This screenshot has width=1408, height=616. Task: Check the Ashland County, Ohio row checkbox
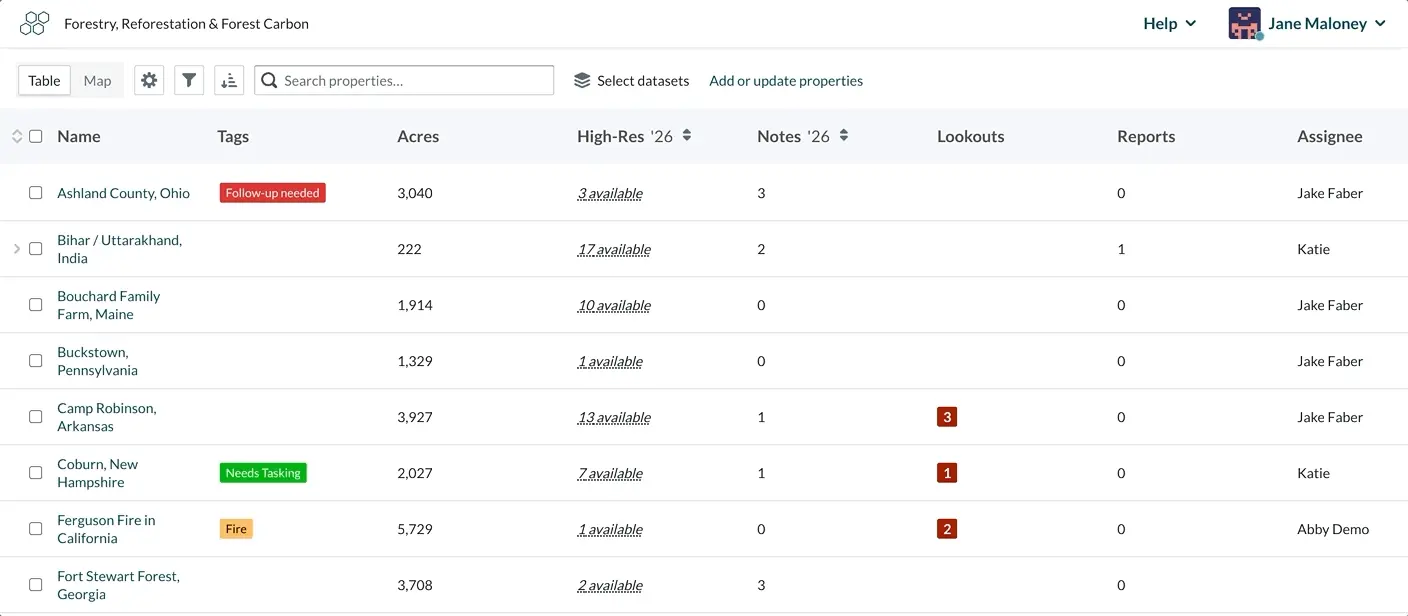[x=36, y=193]
